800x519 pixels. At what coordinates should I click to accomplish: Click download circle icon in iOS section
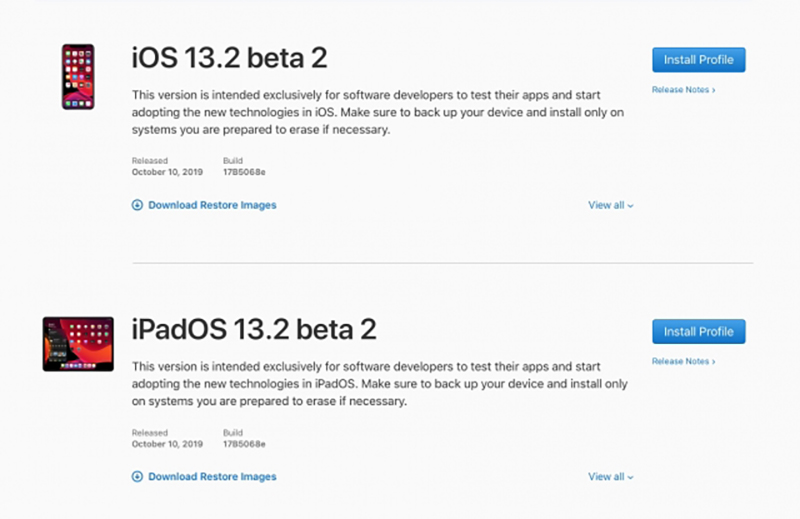pyautogui.click(x=138, y=205)
